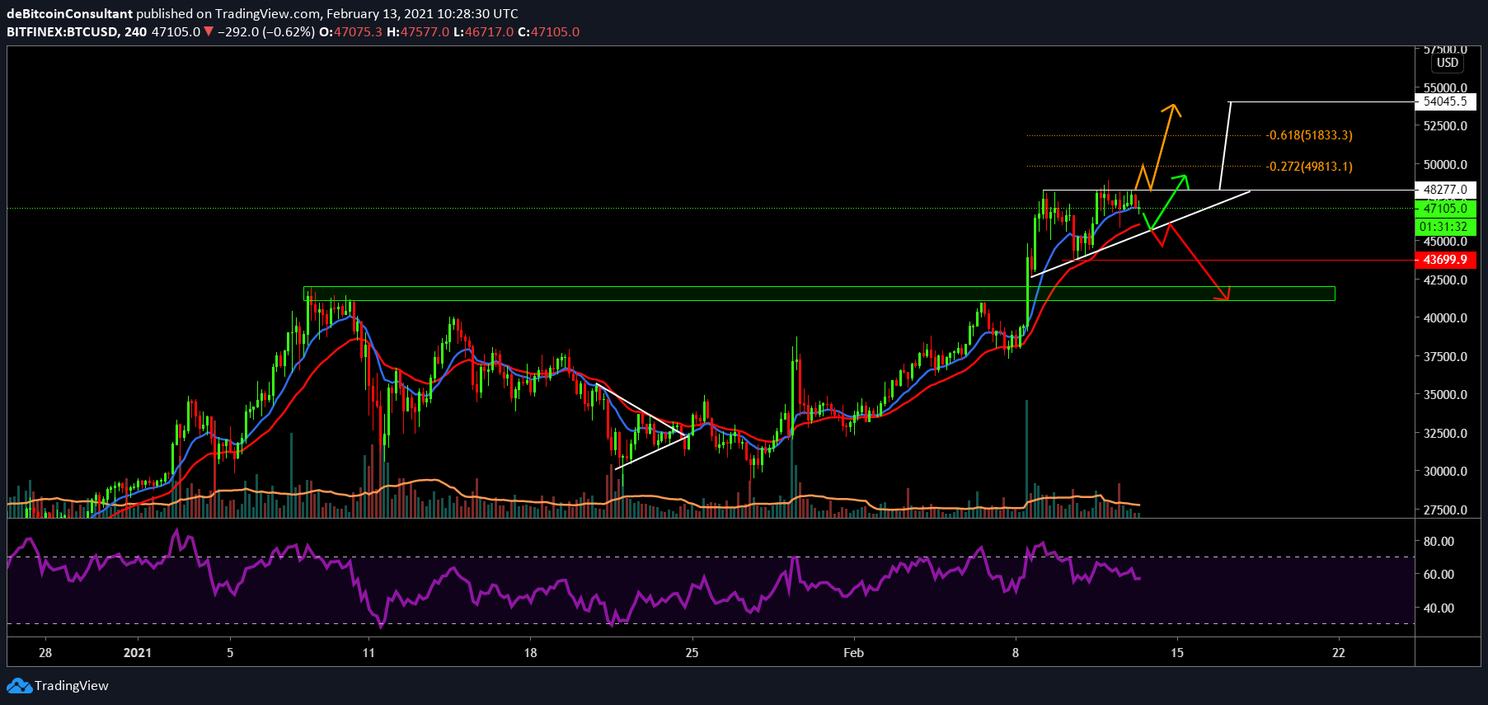This screenshot has height=705, width=1488.
Task: Click the close value C:47105.0
Action: click(548, 32)
